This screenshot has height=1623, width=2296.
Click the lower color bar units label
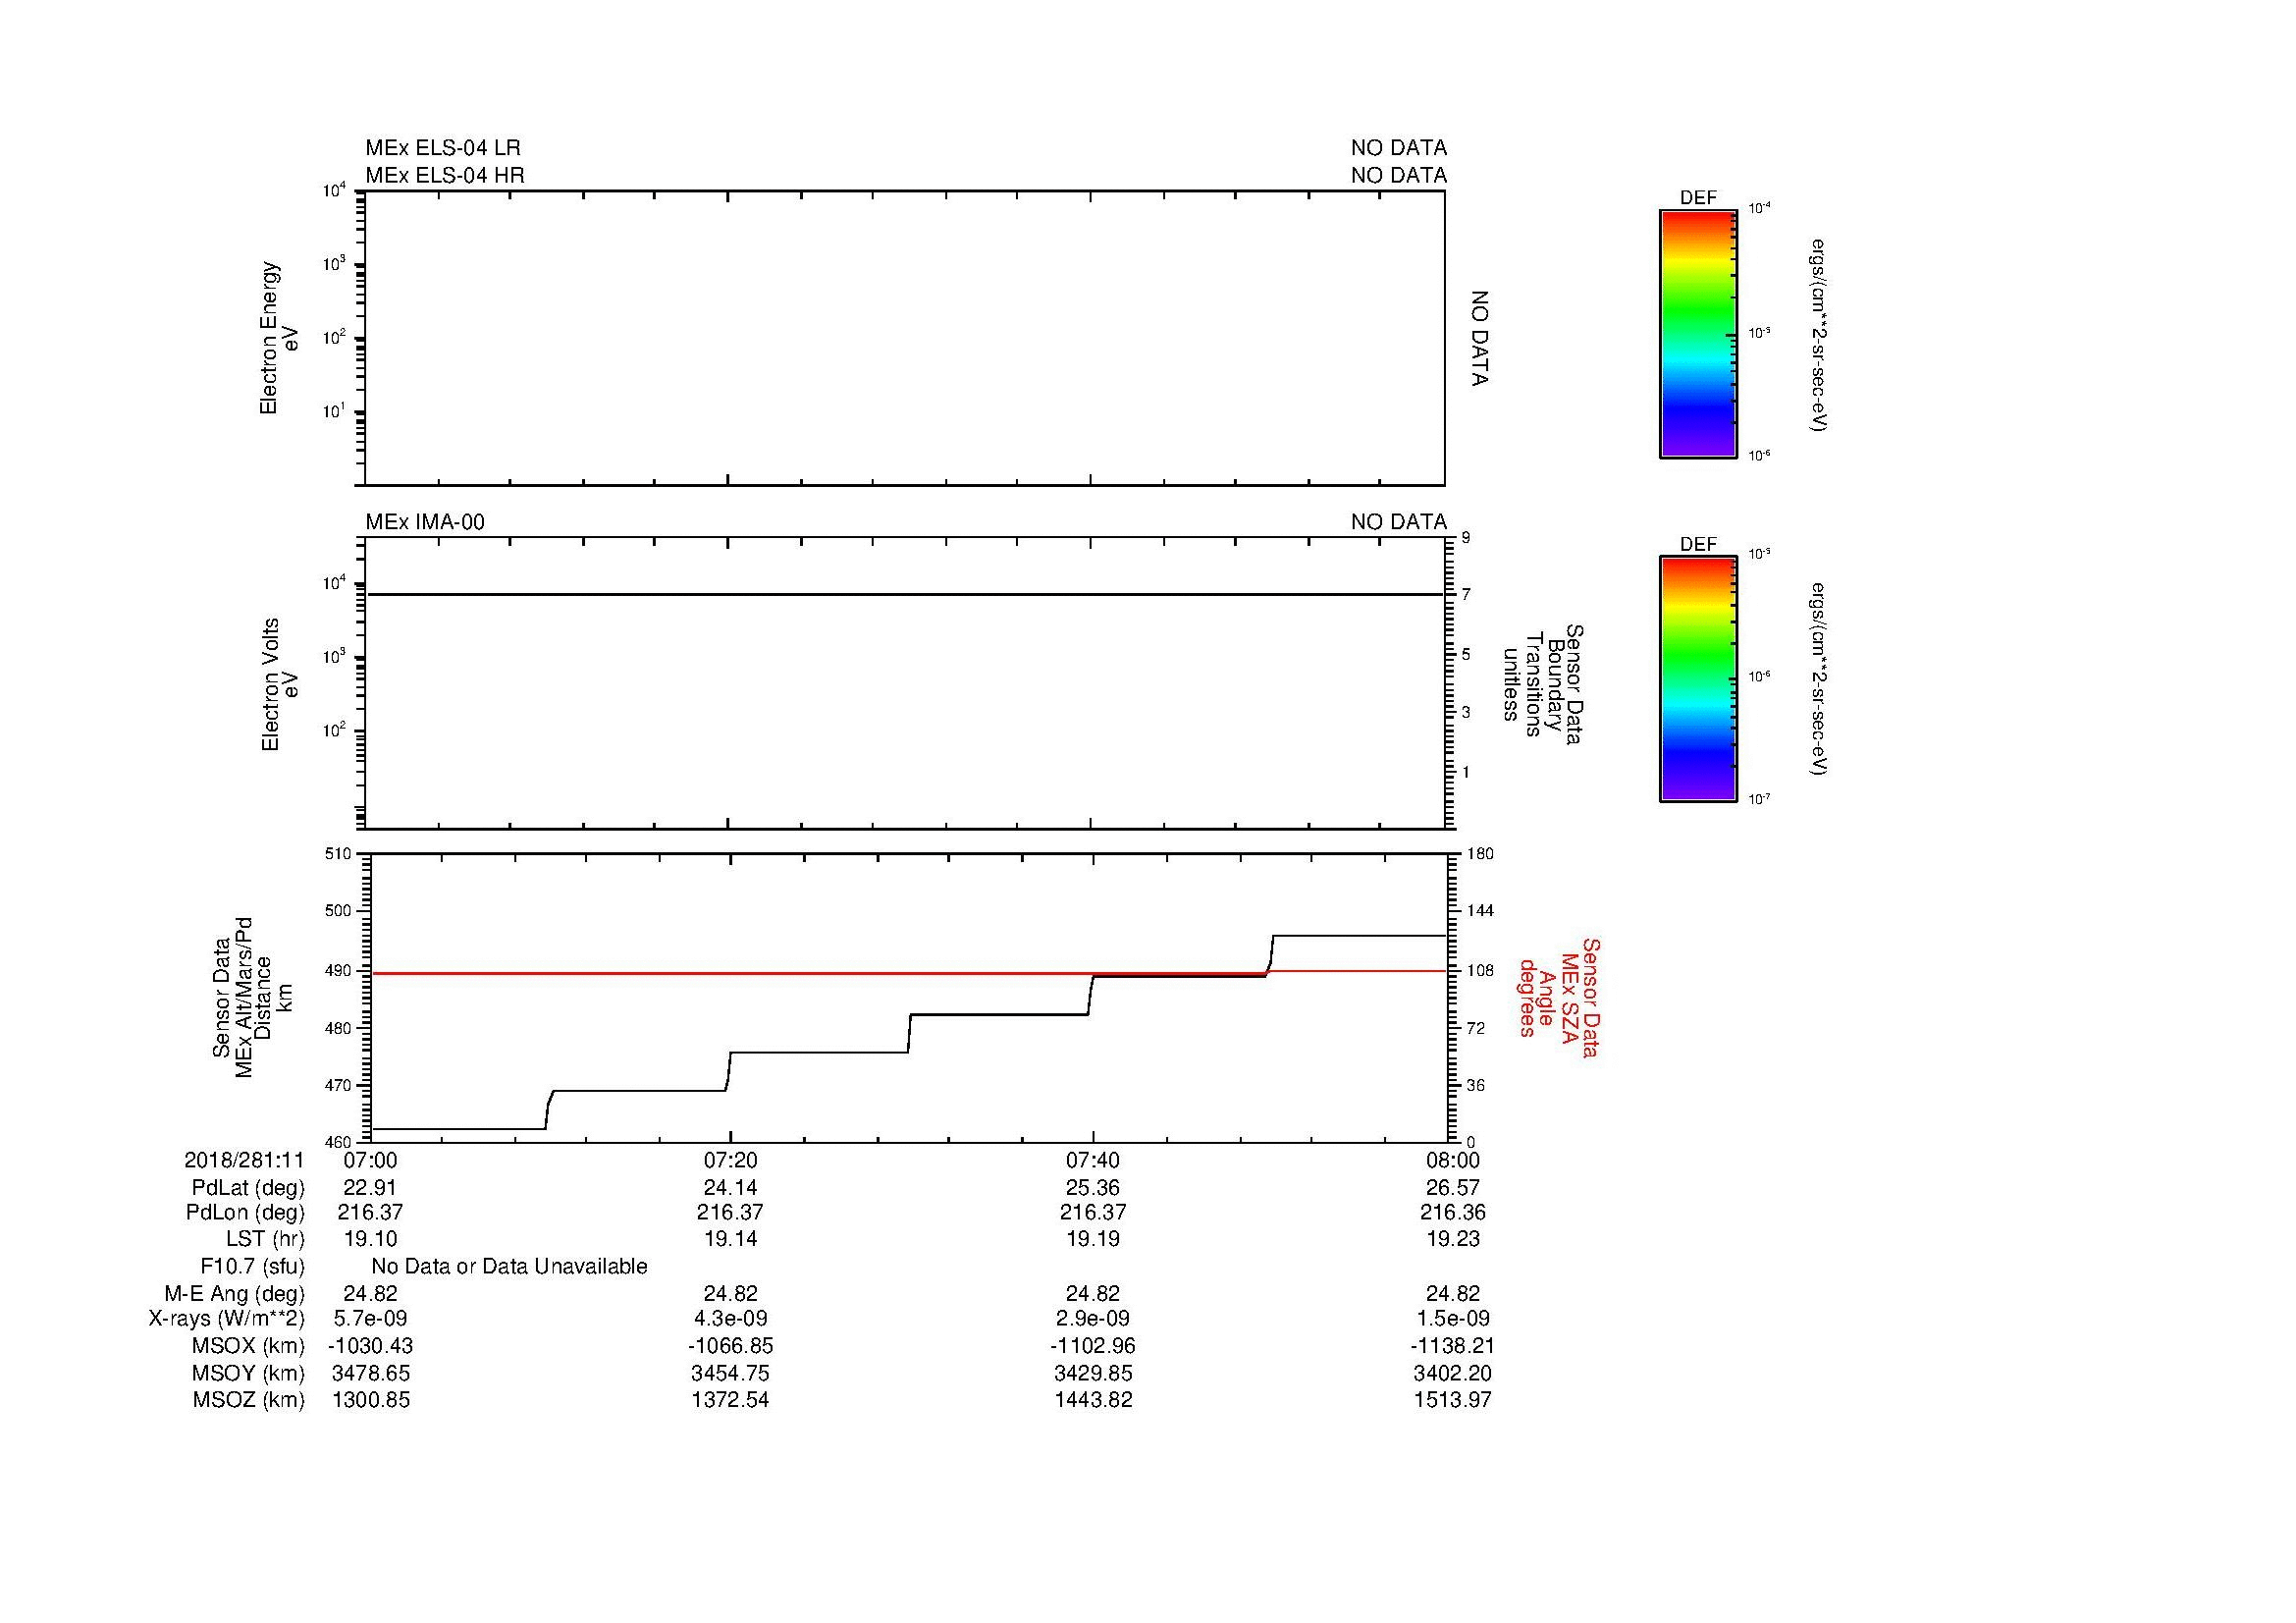[1819, 679]
